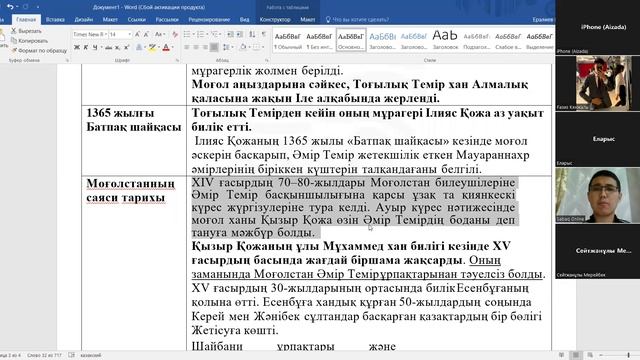The width and height of the screenshot is (640, 360).
Task: Undo the last action in Word
Action: coord(10,7)
